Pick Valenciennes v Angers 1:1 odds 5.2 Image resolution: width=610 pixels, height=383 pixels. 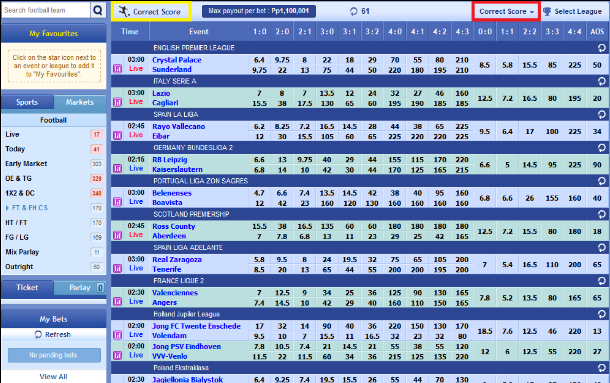(x=507, y=298)
